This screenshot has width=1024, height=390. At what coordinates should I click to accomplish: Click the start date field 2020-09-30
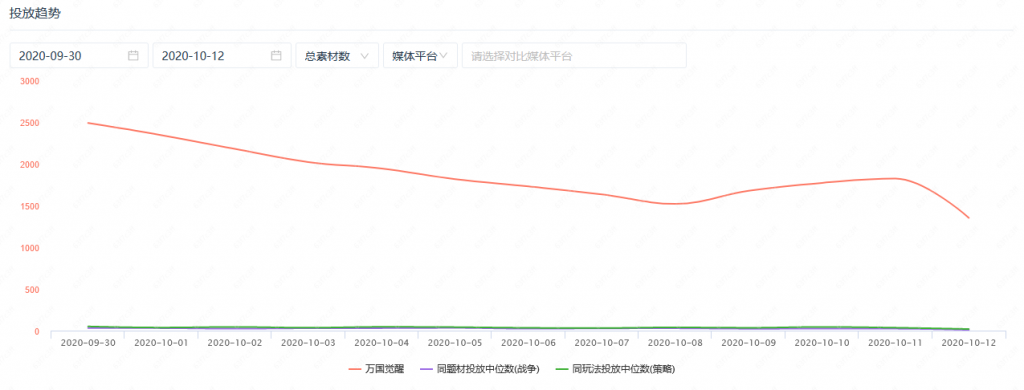coord(79,56)
